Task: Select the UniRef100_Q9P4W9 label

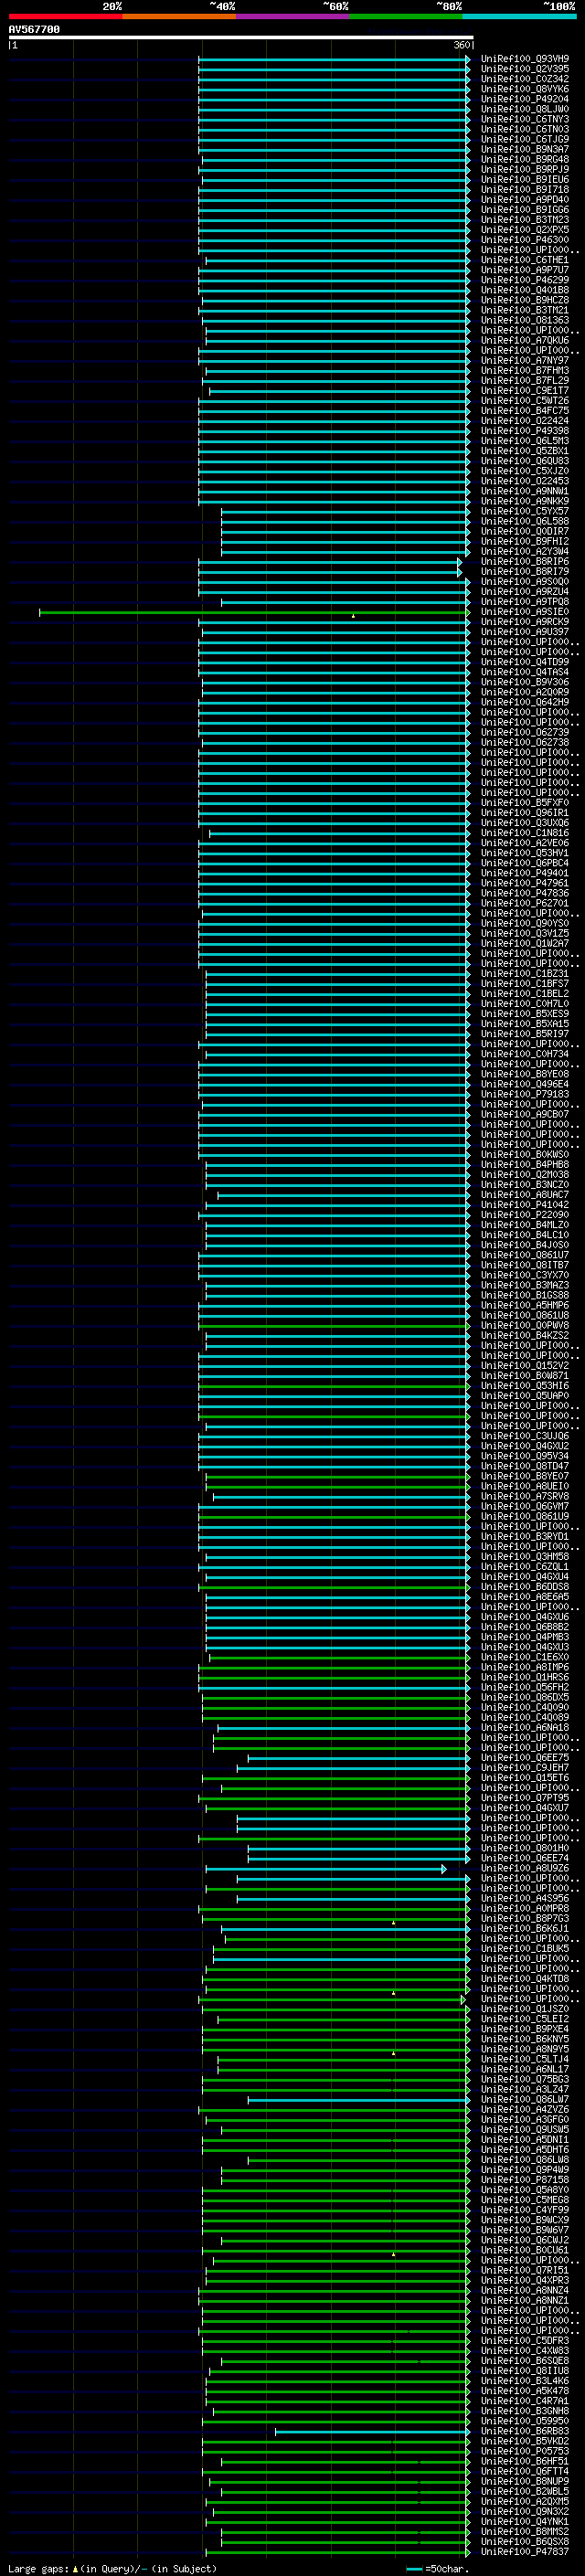Action: pos(525,2170)
